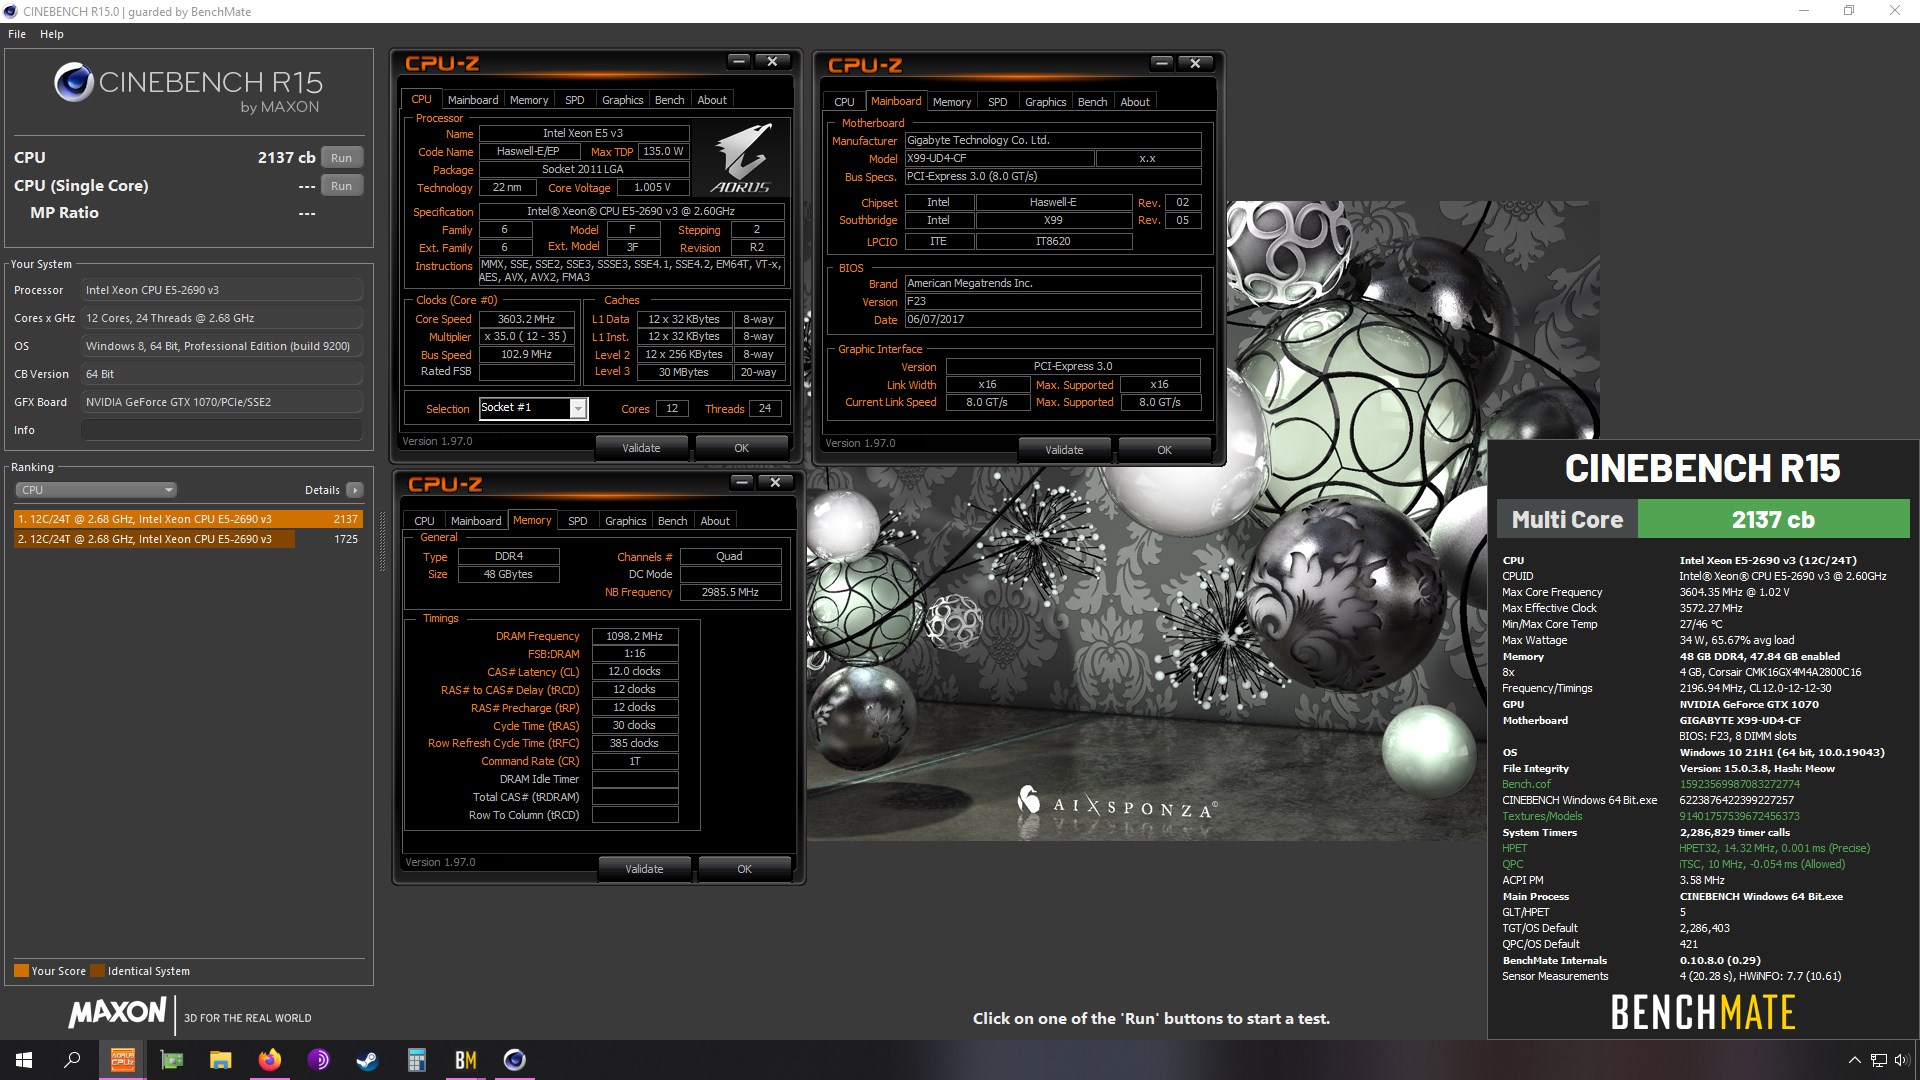Click the DRAM Frequency value 1098.2 MHz
The image size is (1920, 1080).
tap(635, 636)
